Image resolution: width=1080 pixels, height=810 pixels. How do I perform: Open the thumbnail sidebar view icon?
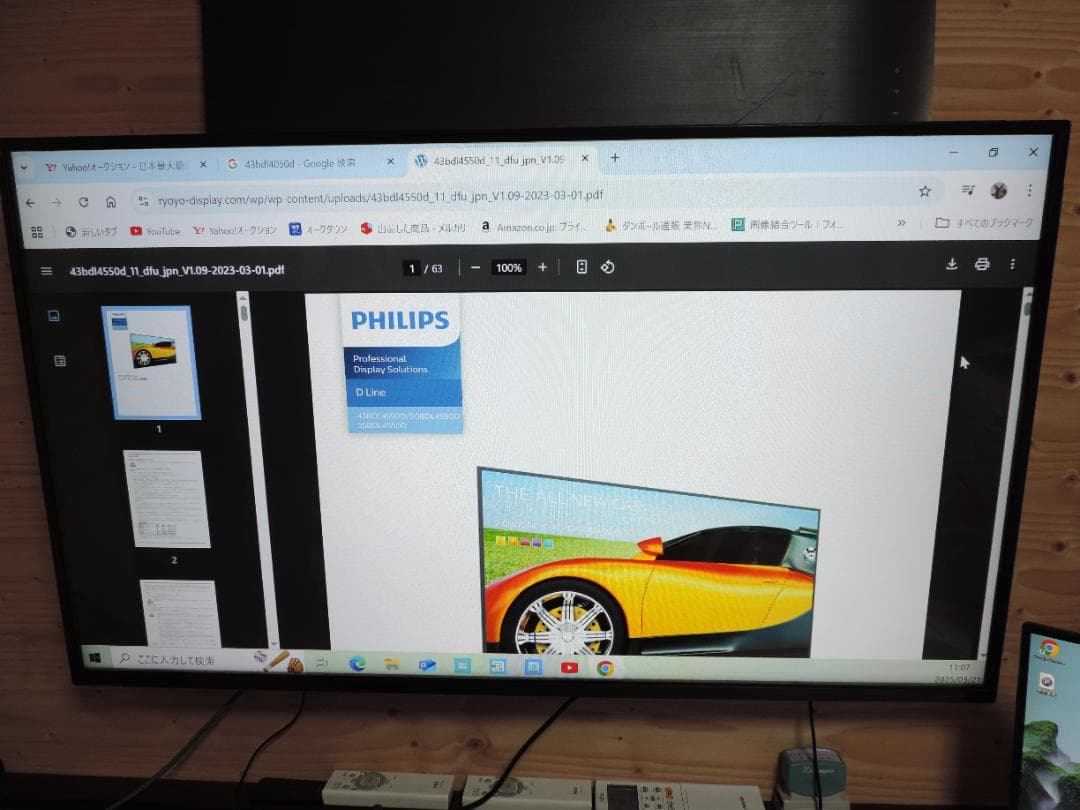click(55, 314)
